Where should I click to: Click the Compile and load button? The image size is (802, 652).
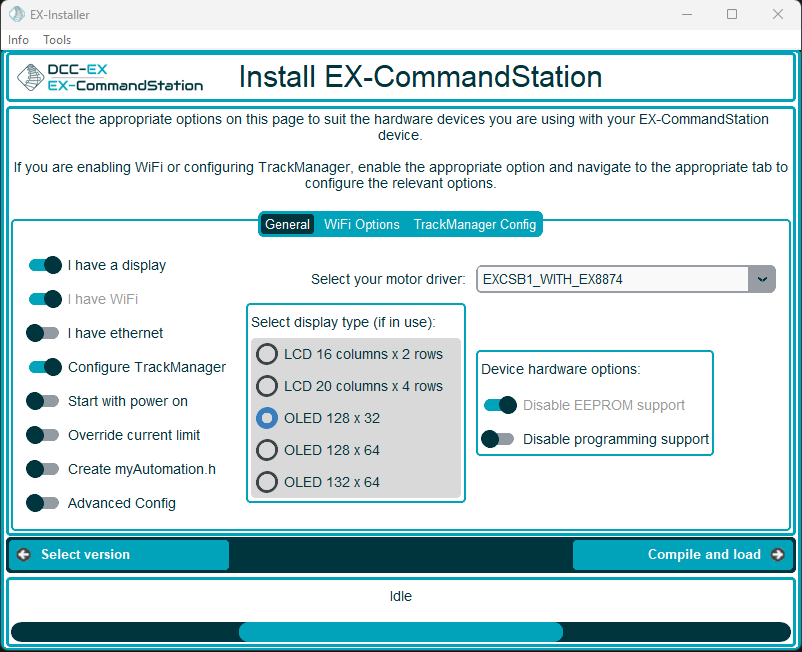(683, 554)
